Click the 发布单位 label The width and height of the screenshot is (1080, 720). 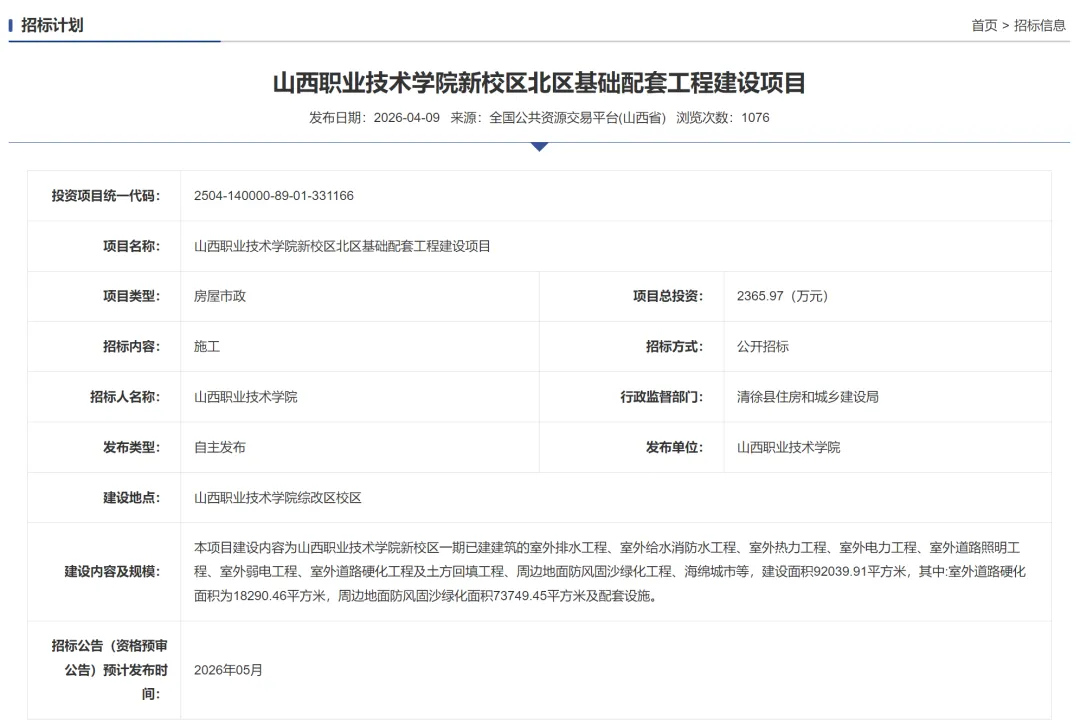674,447
